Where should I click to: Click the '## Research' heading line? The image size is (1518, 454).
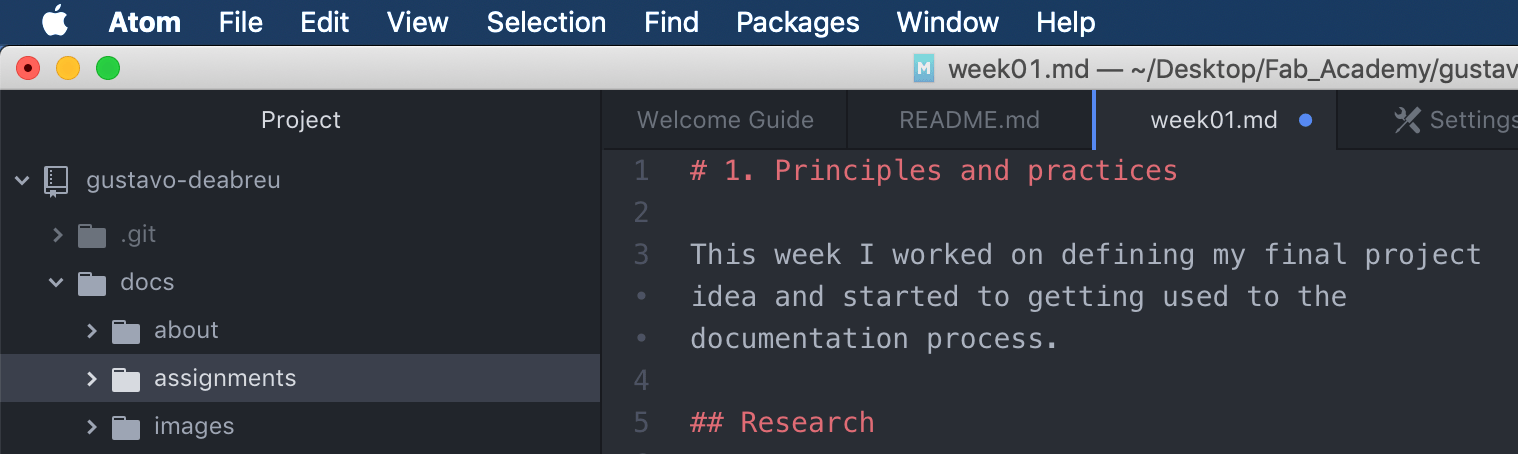point(782,423)
